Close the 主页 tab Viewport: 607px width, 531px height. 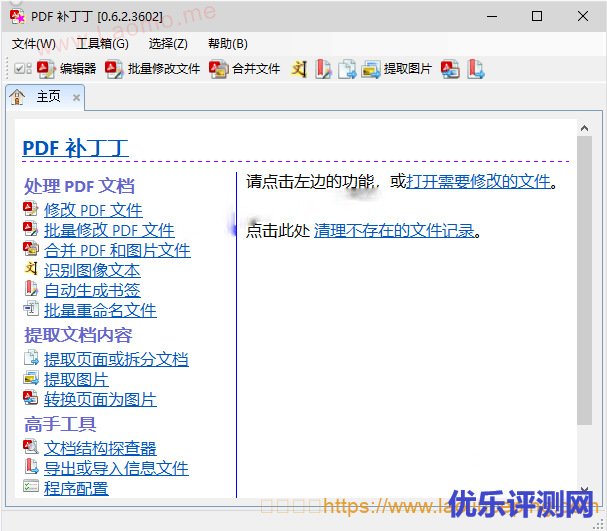76,98
